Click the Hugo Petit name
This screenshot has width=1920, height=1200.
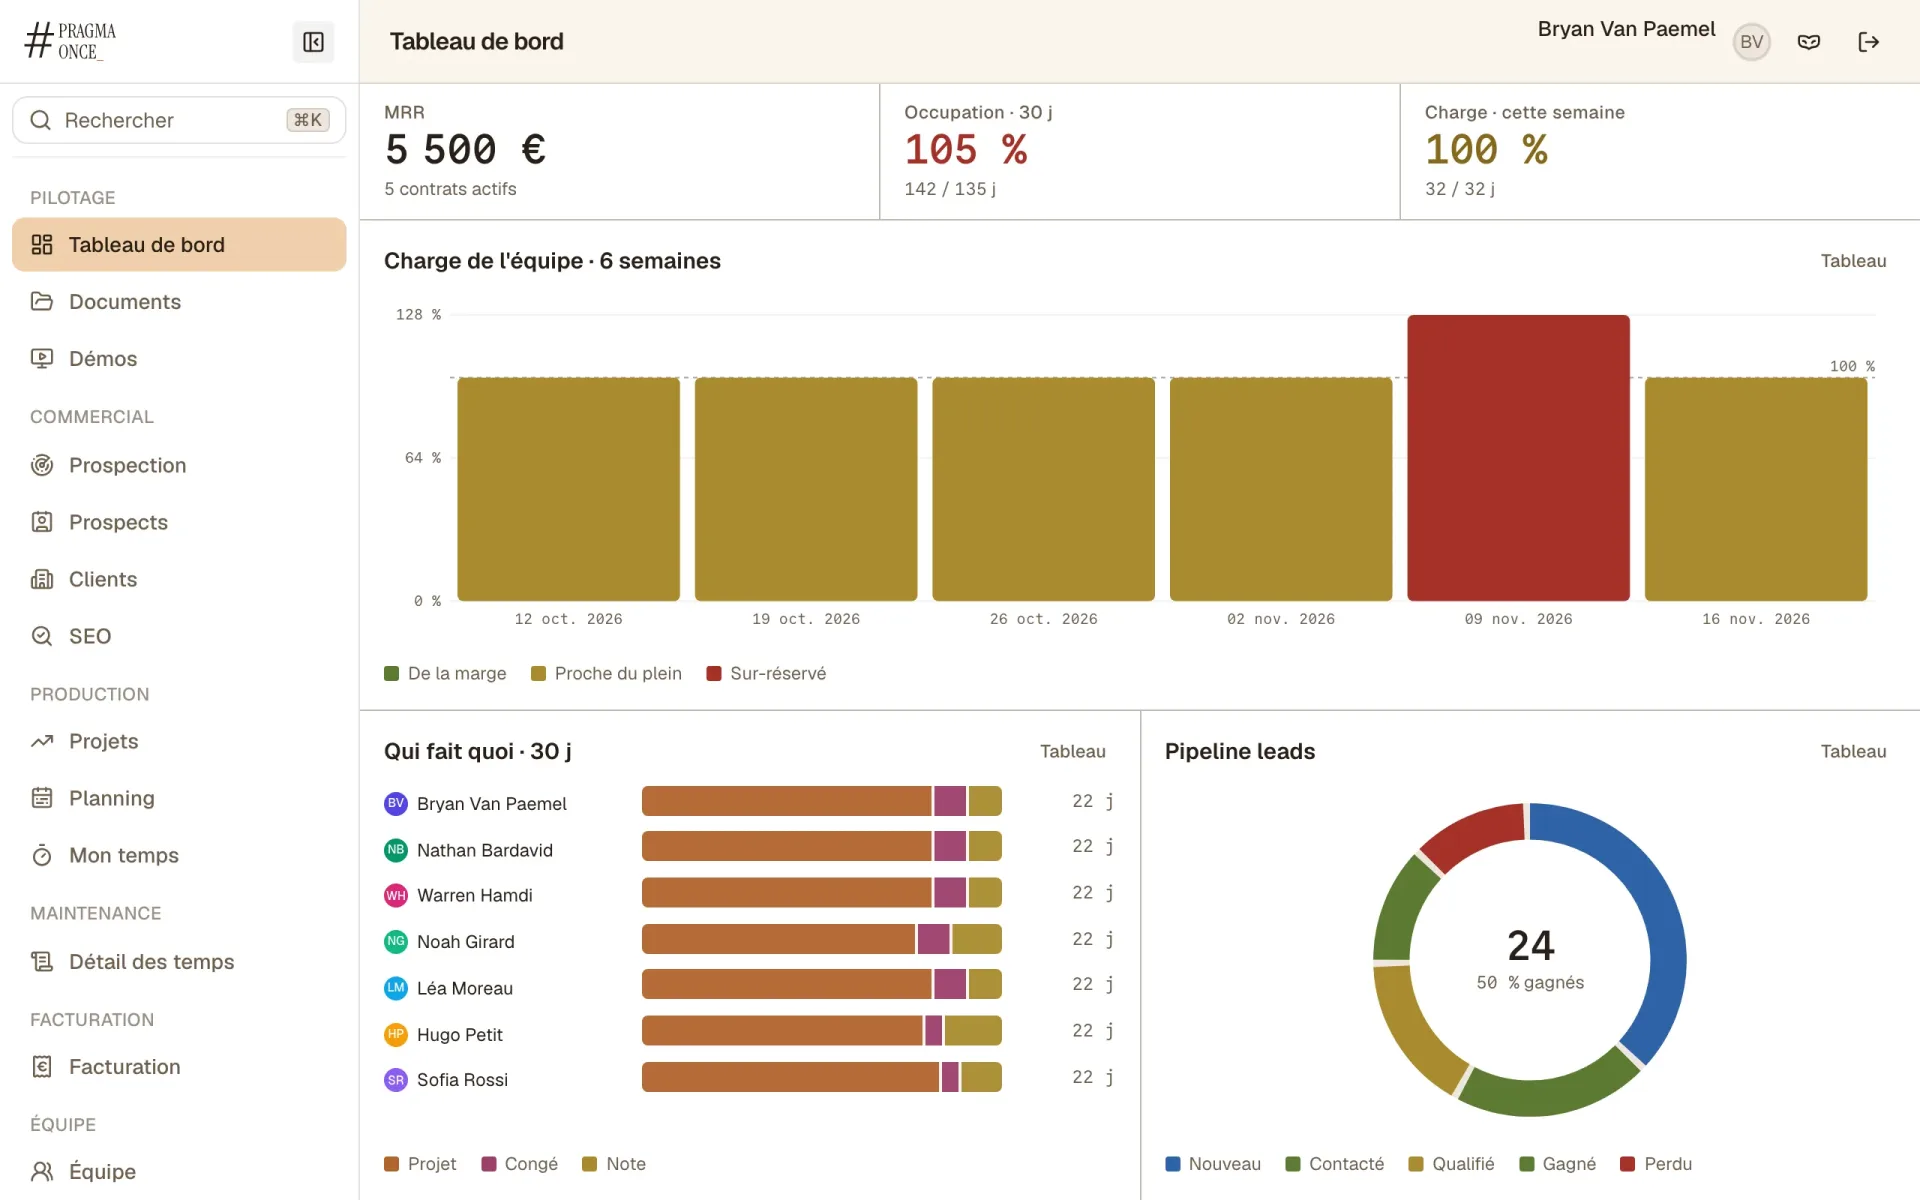[459, 1035]
